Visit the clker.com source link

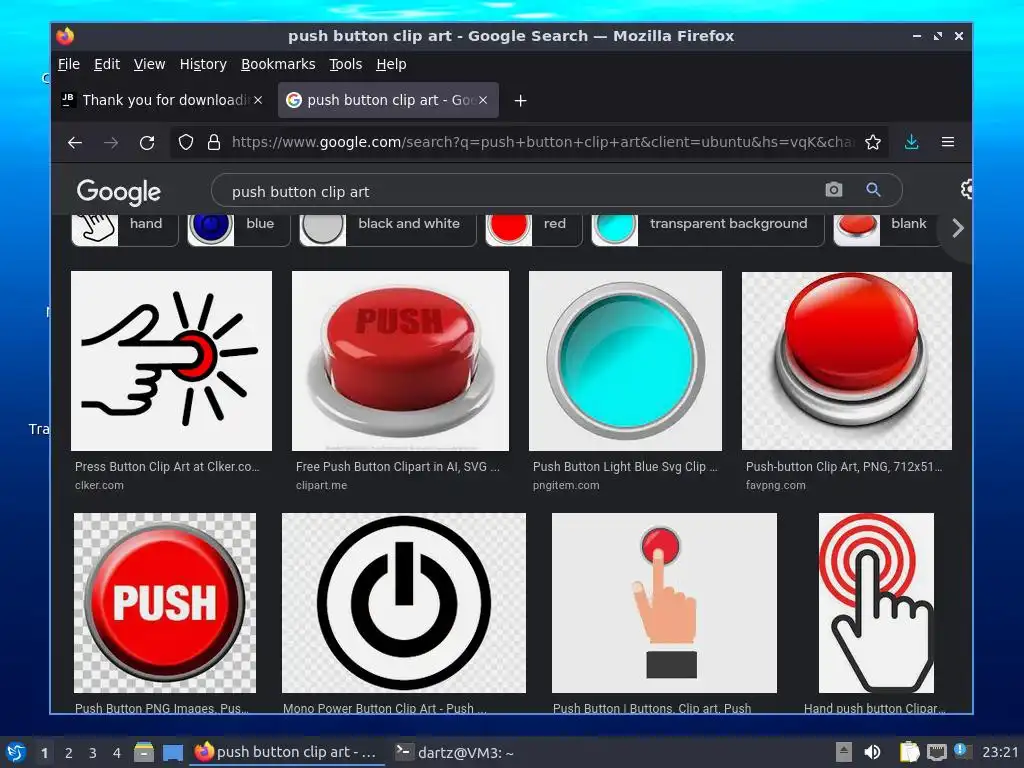pos(99,485)
